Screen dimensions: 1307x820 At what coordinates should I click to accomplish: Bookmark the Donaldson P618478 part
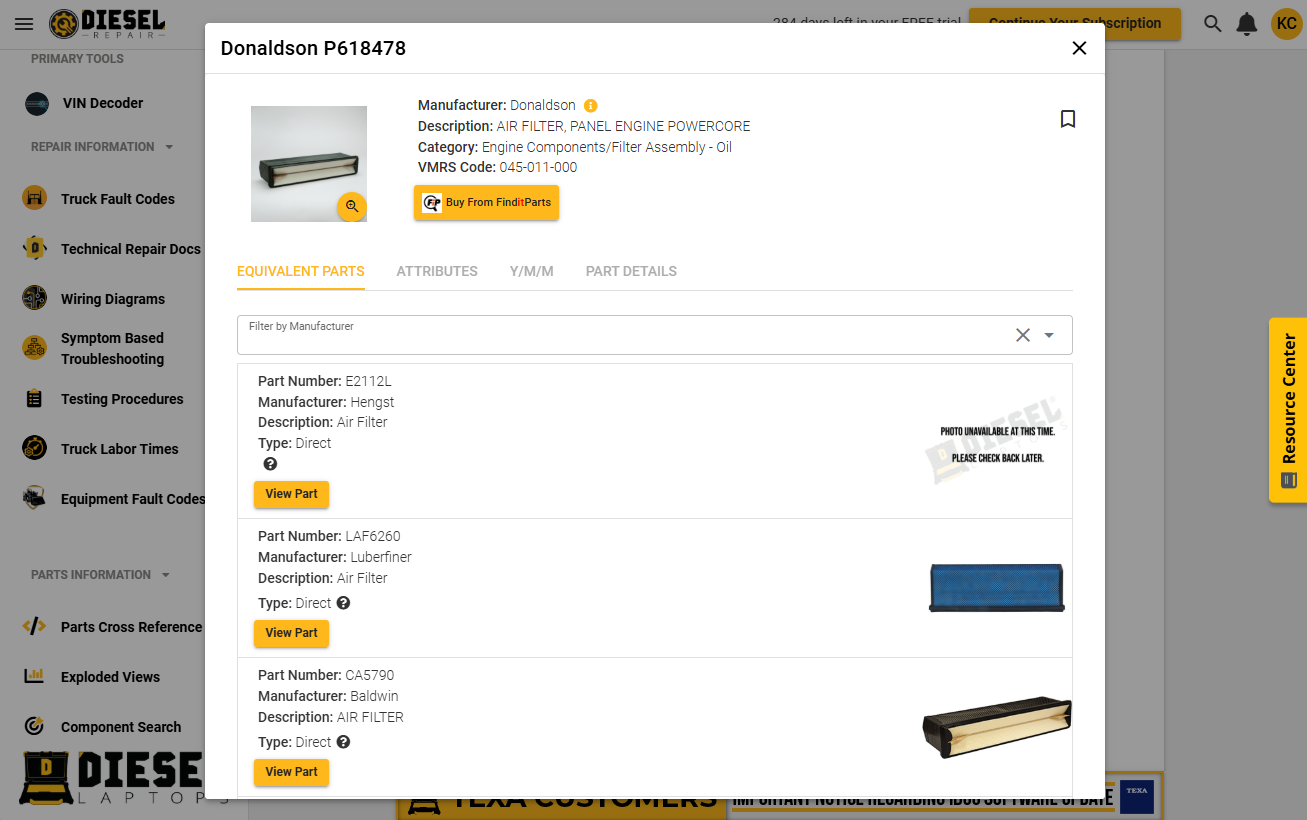[x=1068, y=119]
